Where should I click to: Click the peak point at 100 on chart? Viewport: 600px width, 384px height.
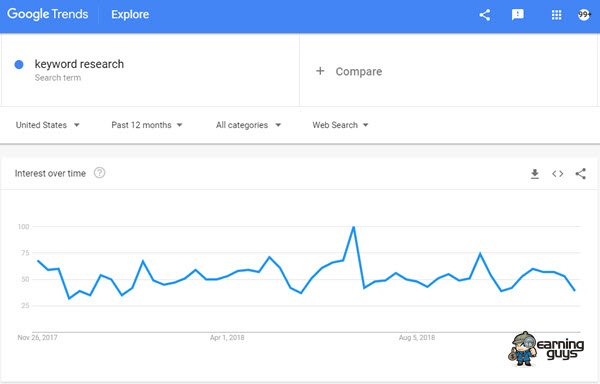point(354,227)
